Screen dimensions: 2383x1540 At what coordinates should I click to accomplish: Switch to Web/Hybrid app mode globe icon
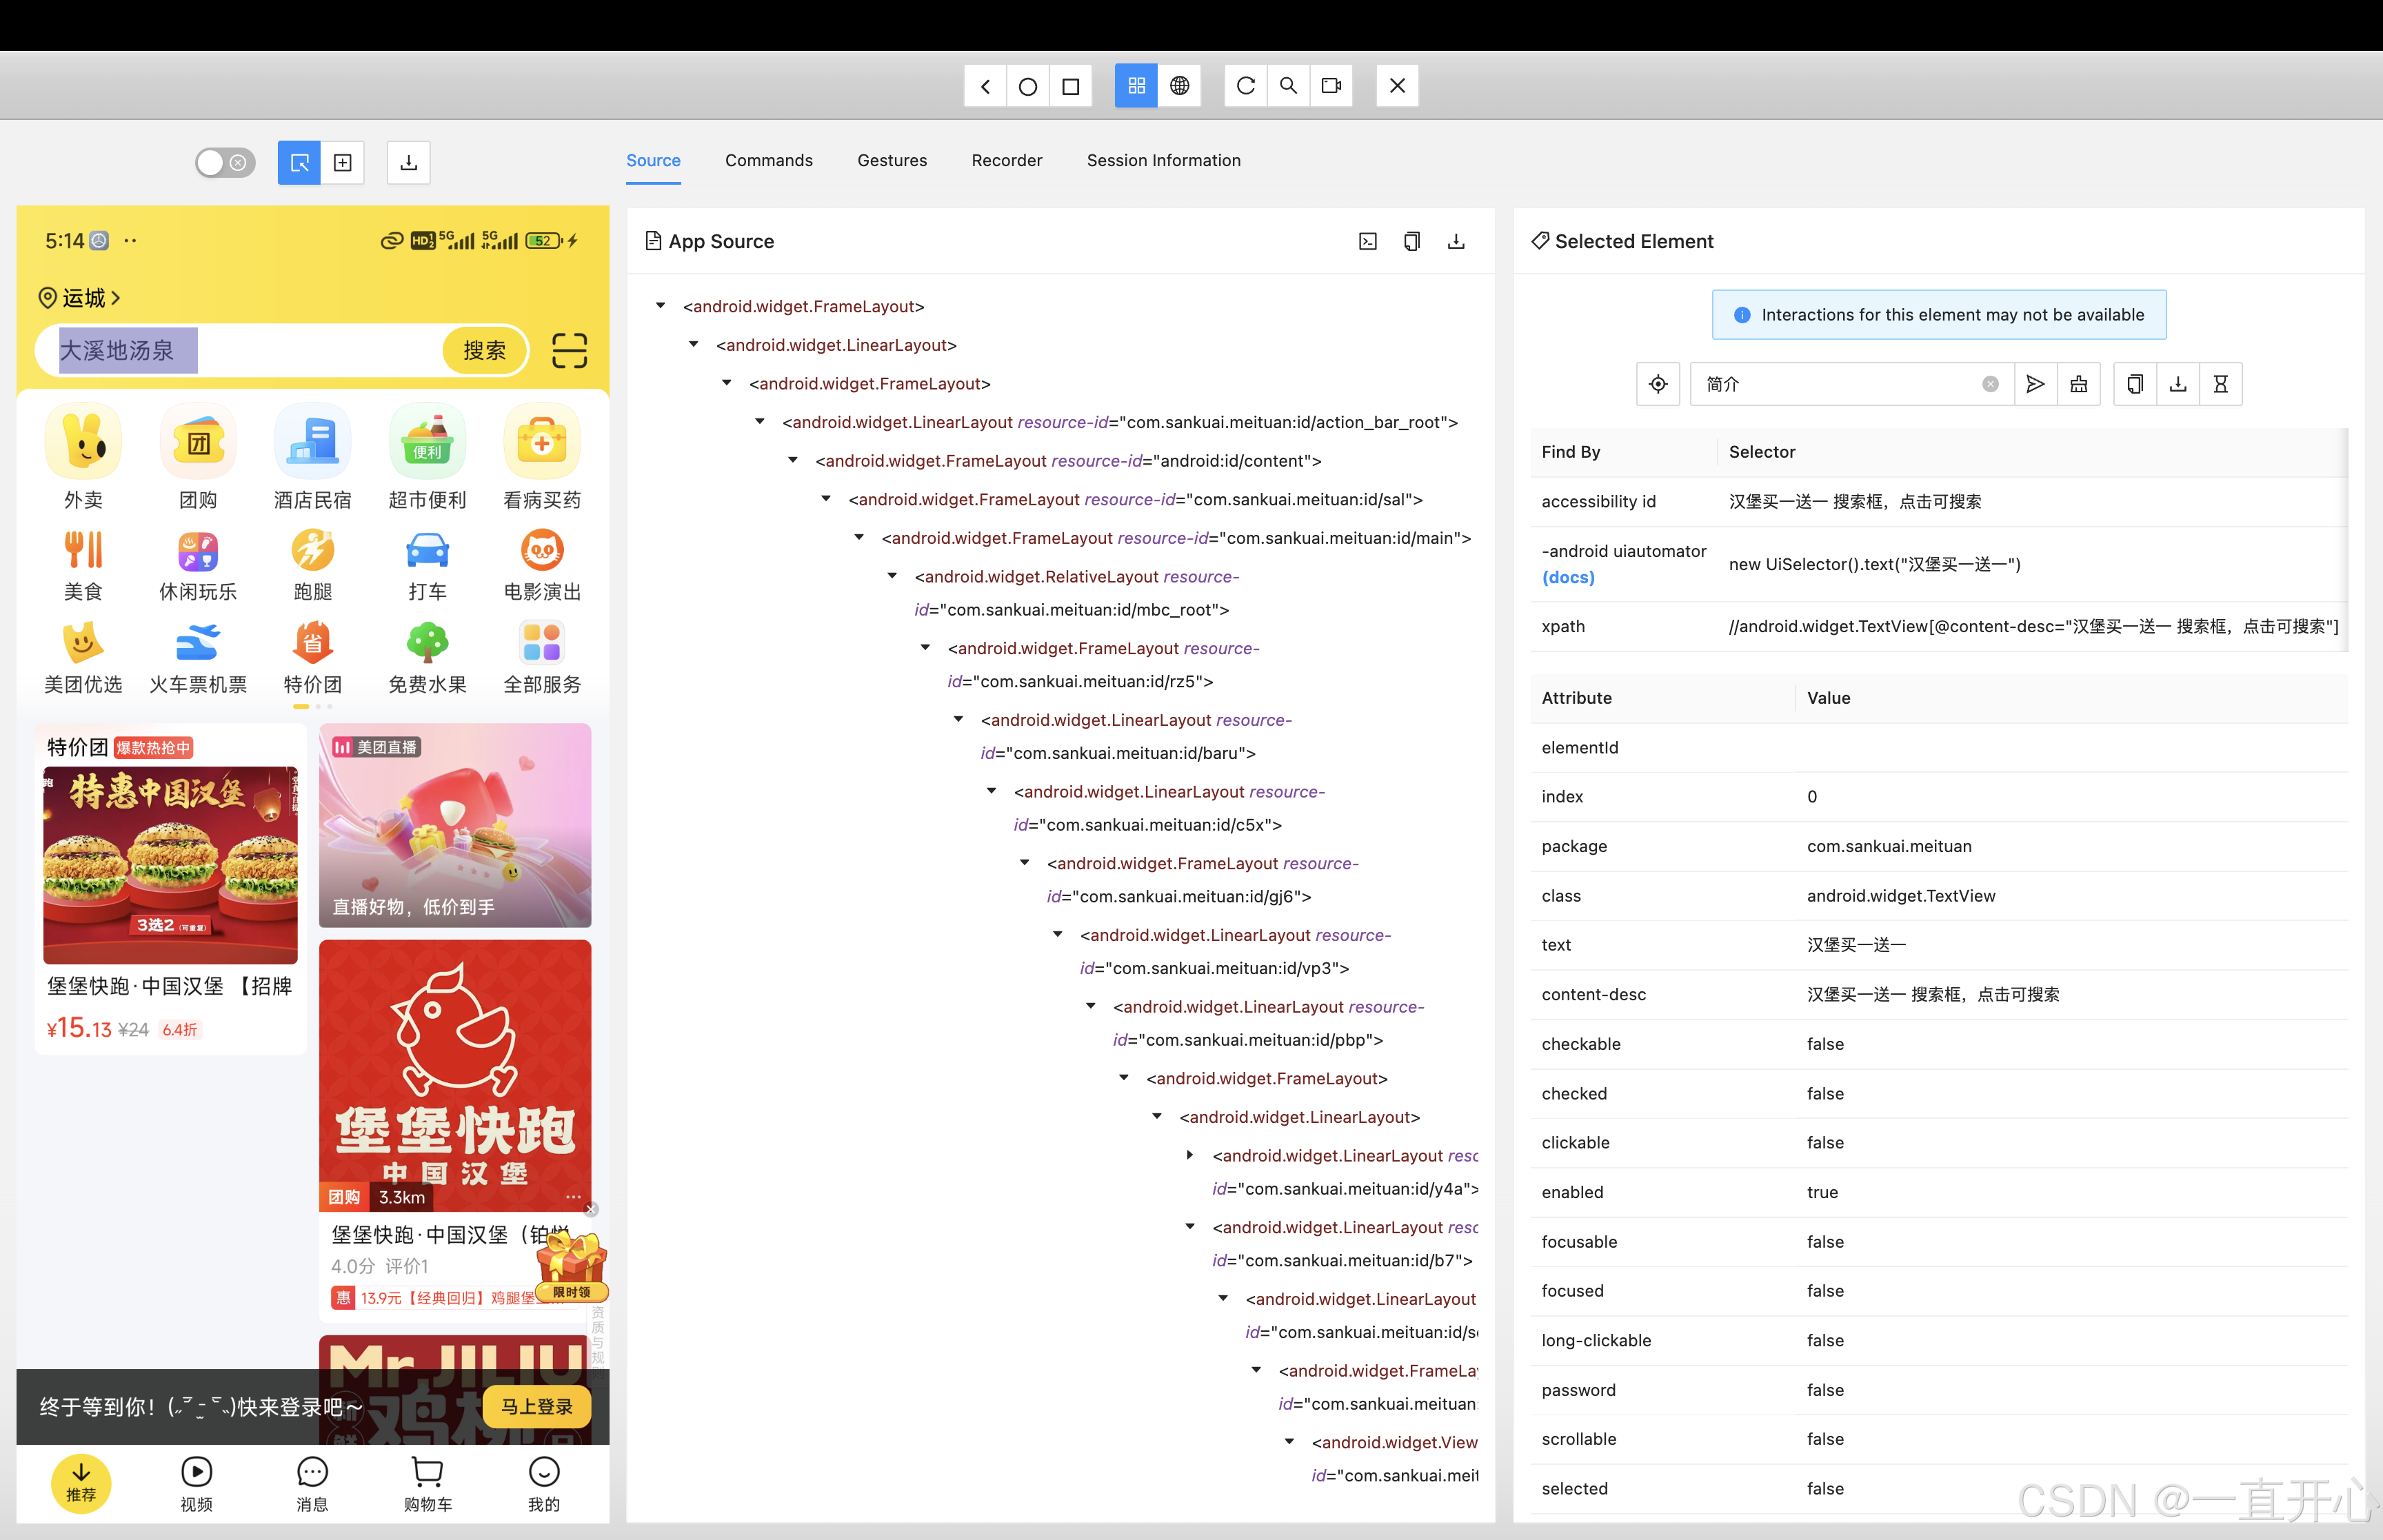click(1180, 86)
